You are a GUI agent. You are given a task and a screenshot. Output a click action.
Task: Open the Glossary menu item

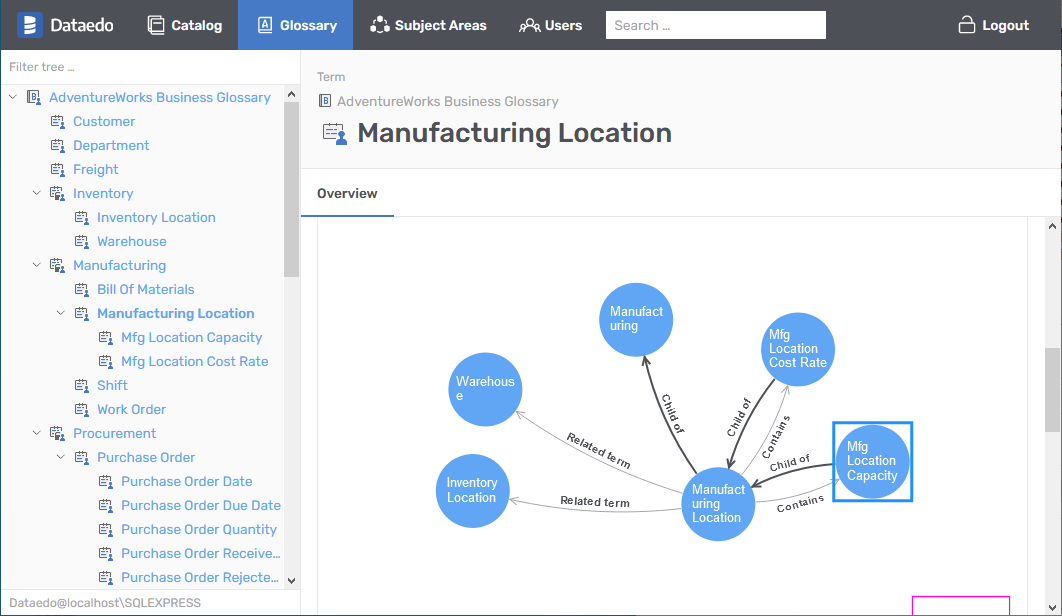(296, 25)
